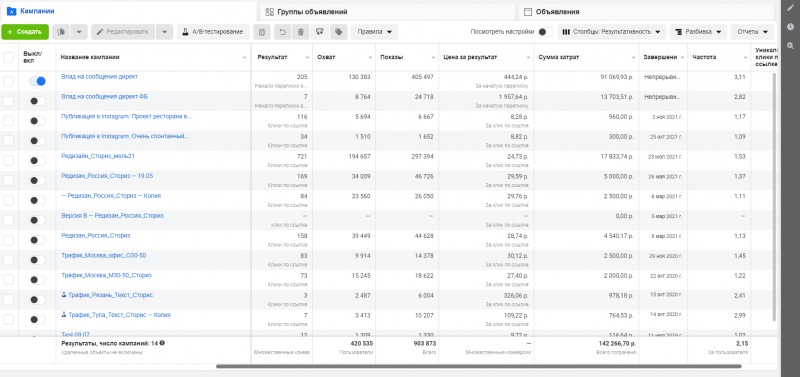Click the grid icon on the Группы объявлений tab
Screen dimensions: 800x377
(270, 12)
